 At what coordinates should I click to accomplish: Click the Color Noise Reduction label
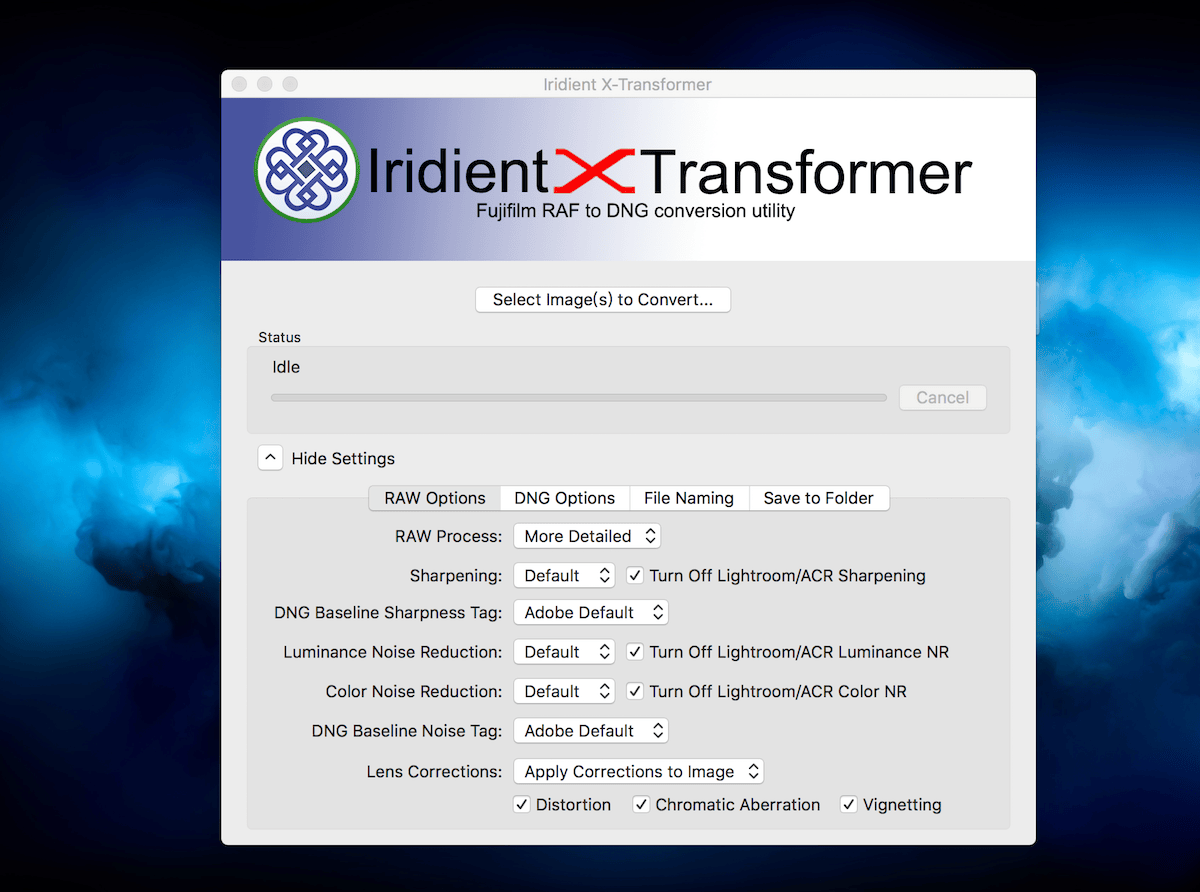click(414, 691)
